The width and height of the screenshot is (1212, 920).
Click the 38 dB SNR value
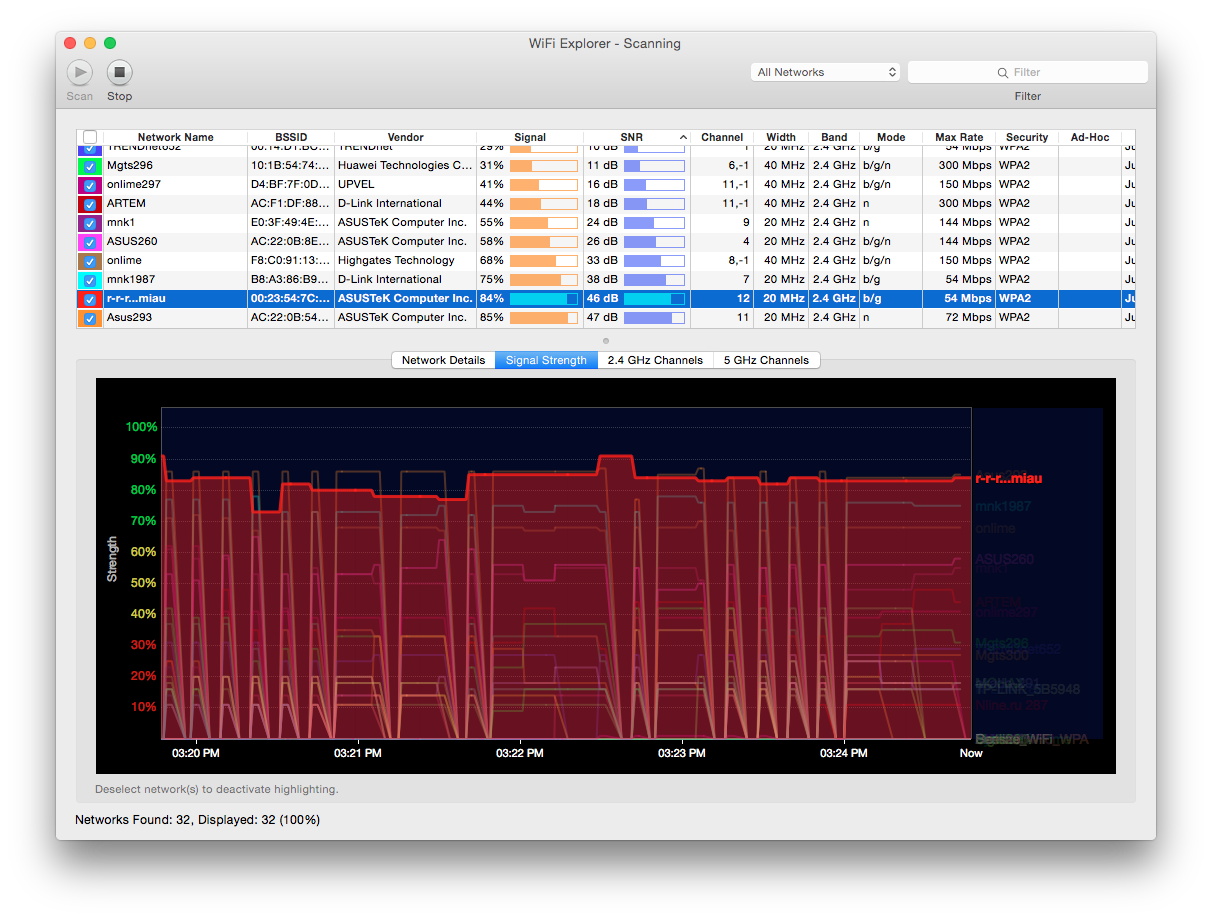pyautogui.click(x=602, y=280)
